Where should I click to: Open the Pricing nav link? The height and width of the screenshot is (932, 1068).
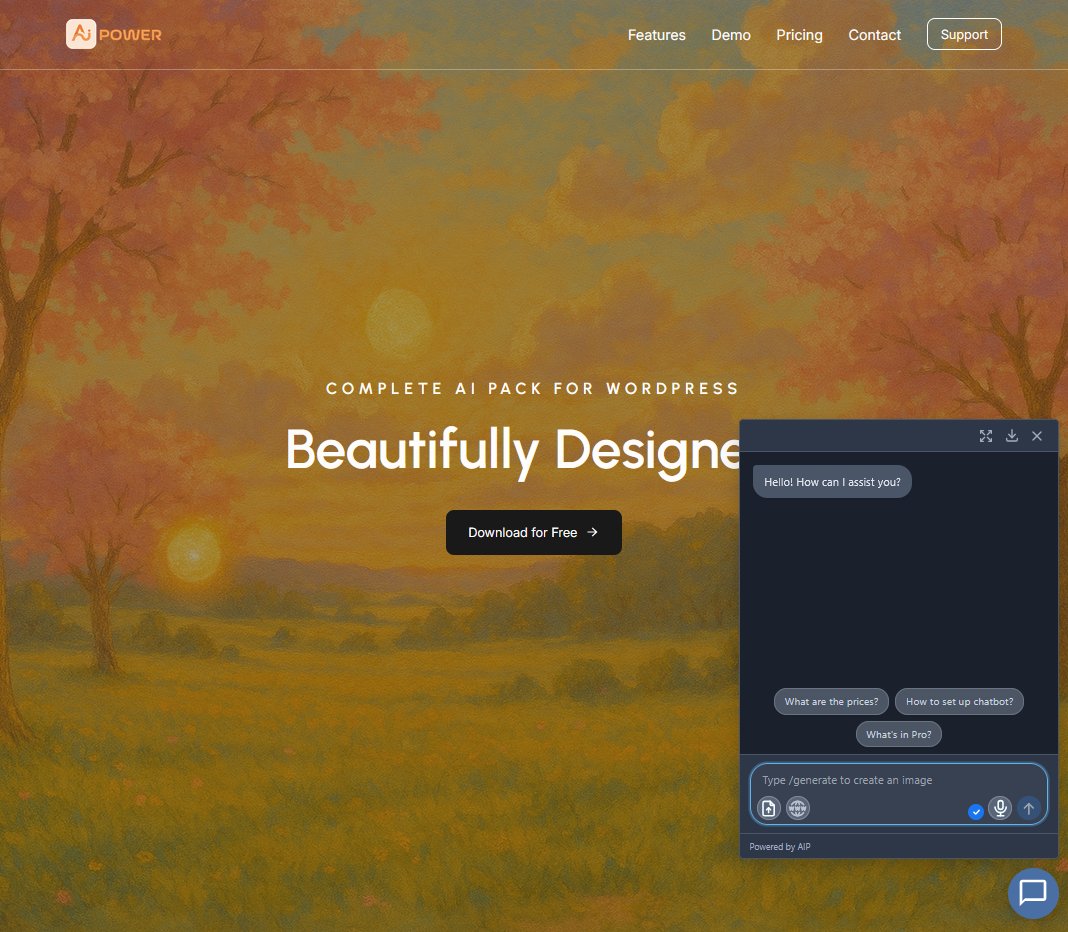[x=799, y=35]
